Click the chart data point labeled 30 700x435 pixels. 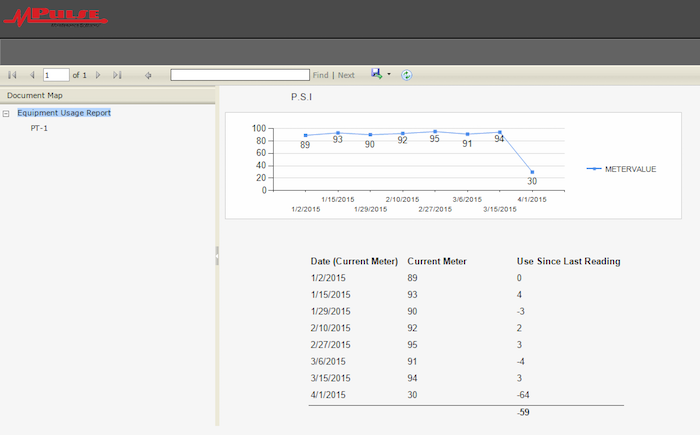coord(532,172)
